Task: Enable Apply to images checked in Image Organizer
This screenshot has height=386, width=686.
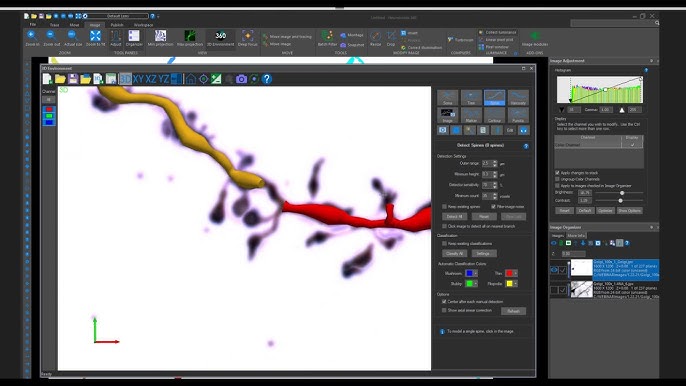Action: tap(557, 186)
